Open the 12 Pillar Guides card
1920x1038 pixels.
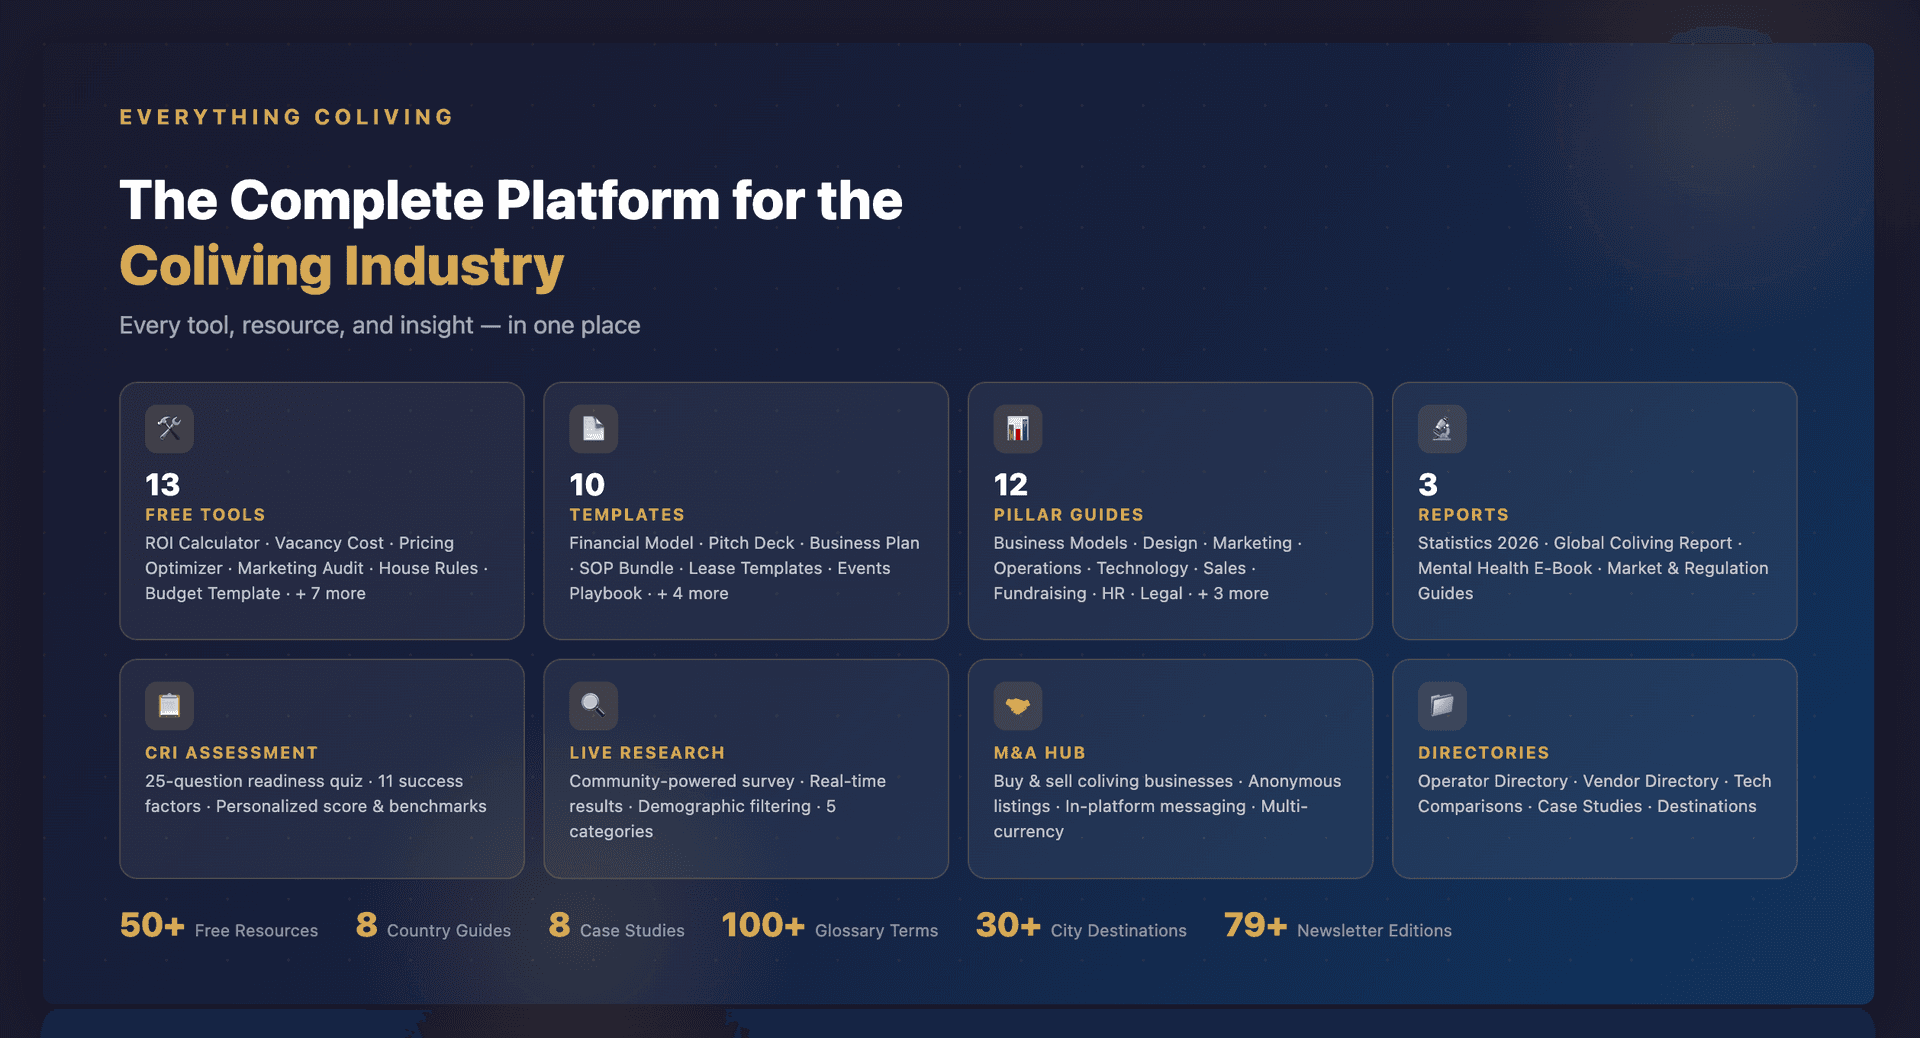pos(1170,511)
